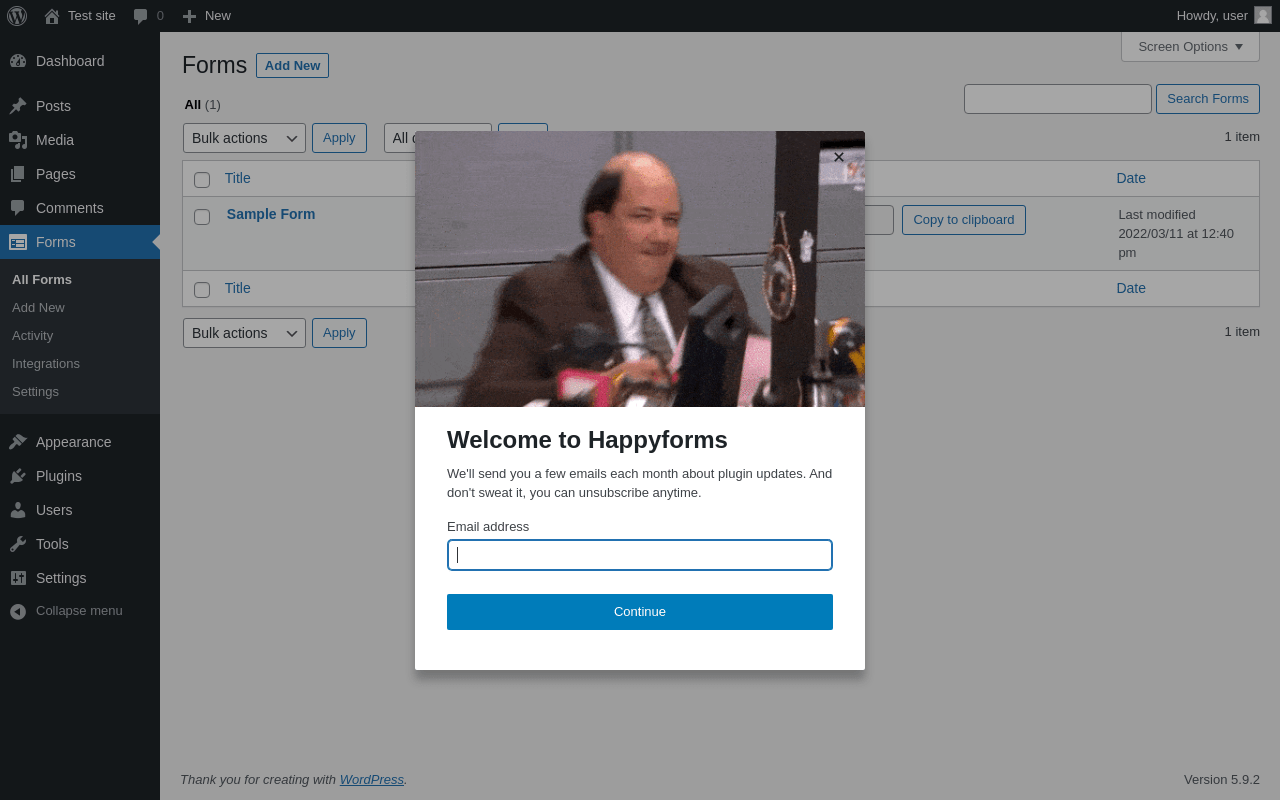Click the Welcome to Happyforms heading
The width and height of the screenshot is (1280, 800).
click(587, 440)
